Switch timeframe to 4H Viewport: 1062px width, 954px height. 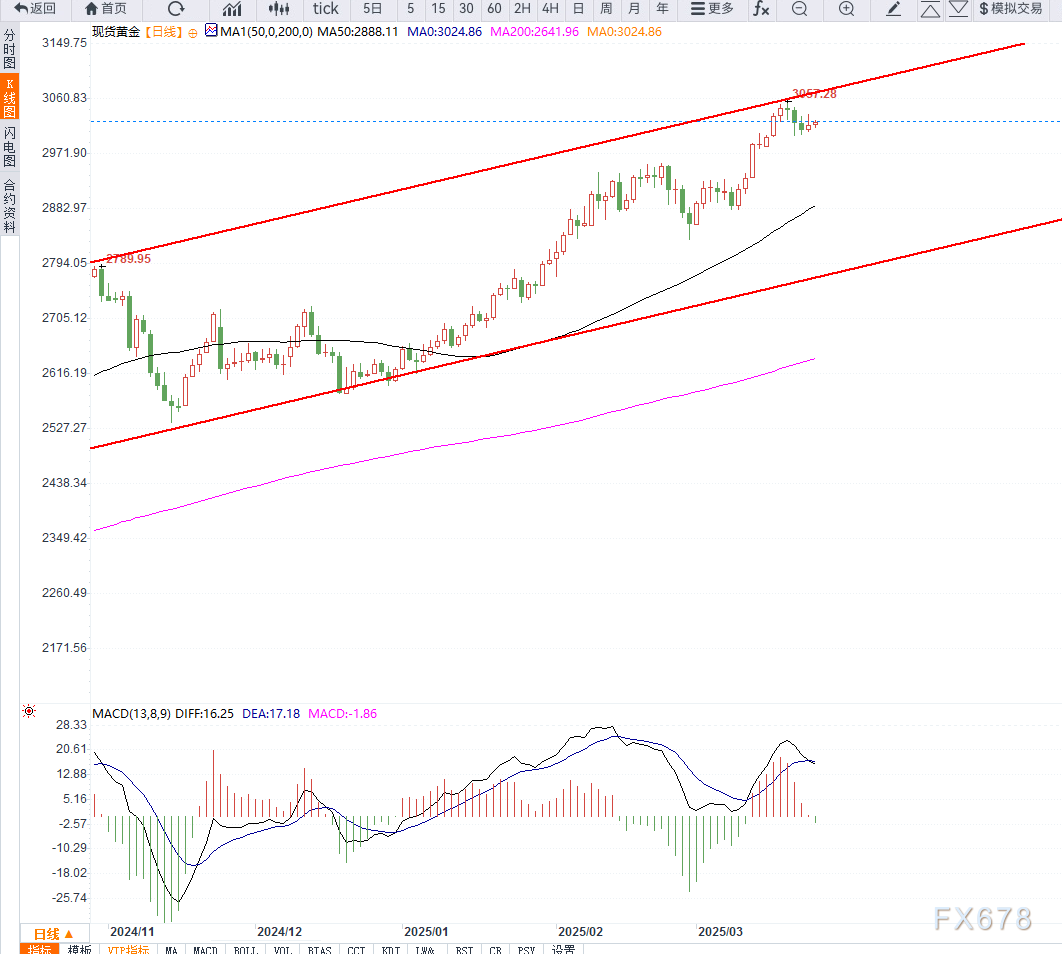pyautogui.click(x=550, y=9)
